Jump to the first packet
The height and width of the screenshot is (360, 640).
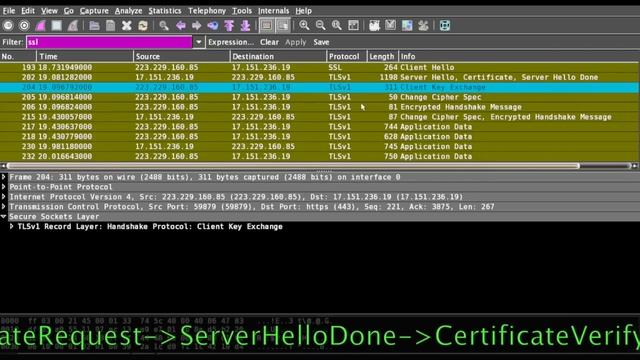click(229, 26)
